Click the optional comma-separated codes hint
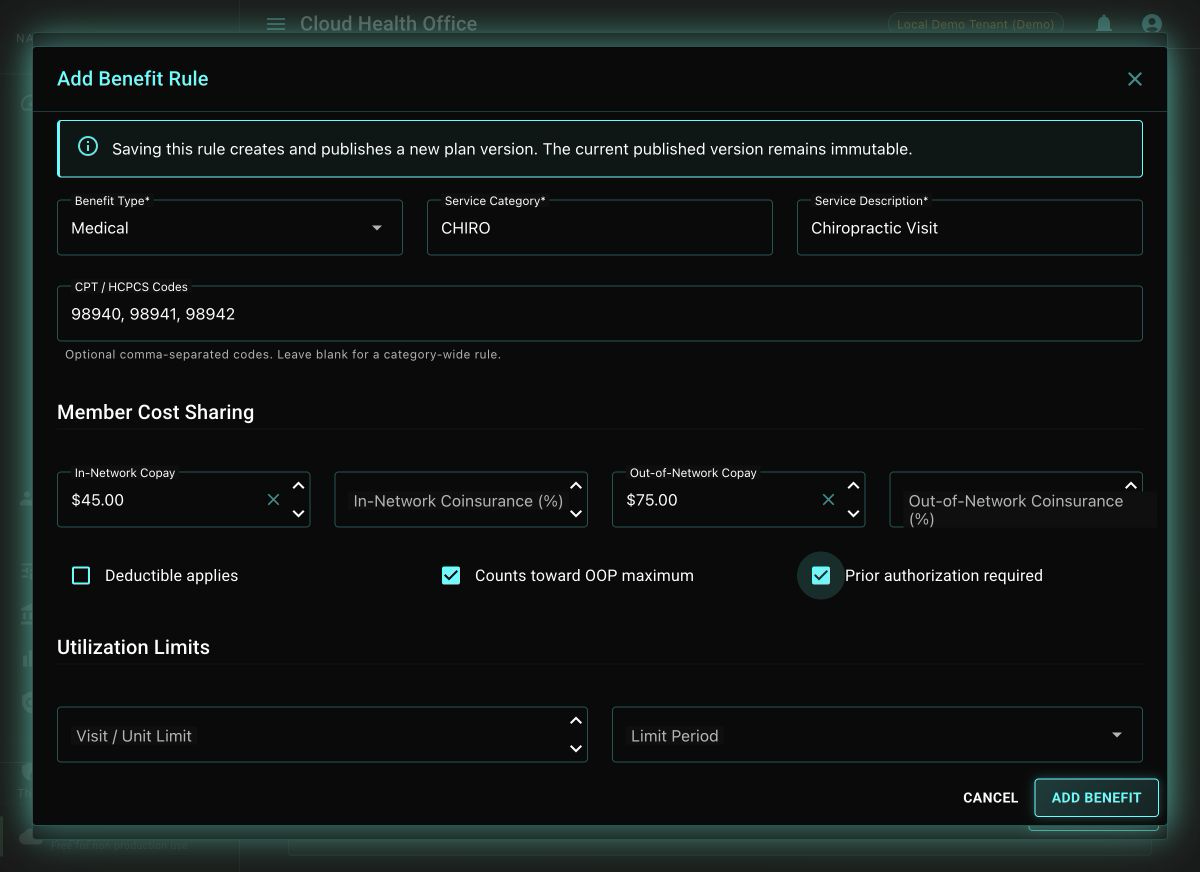Screen dimensions: 1200x872 [x=283, y=354]
